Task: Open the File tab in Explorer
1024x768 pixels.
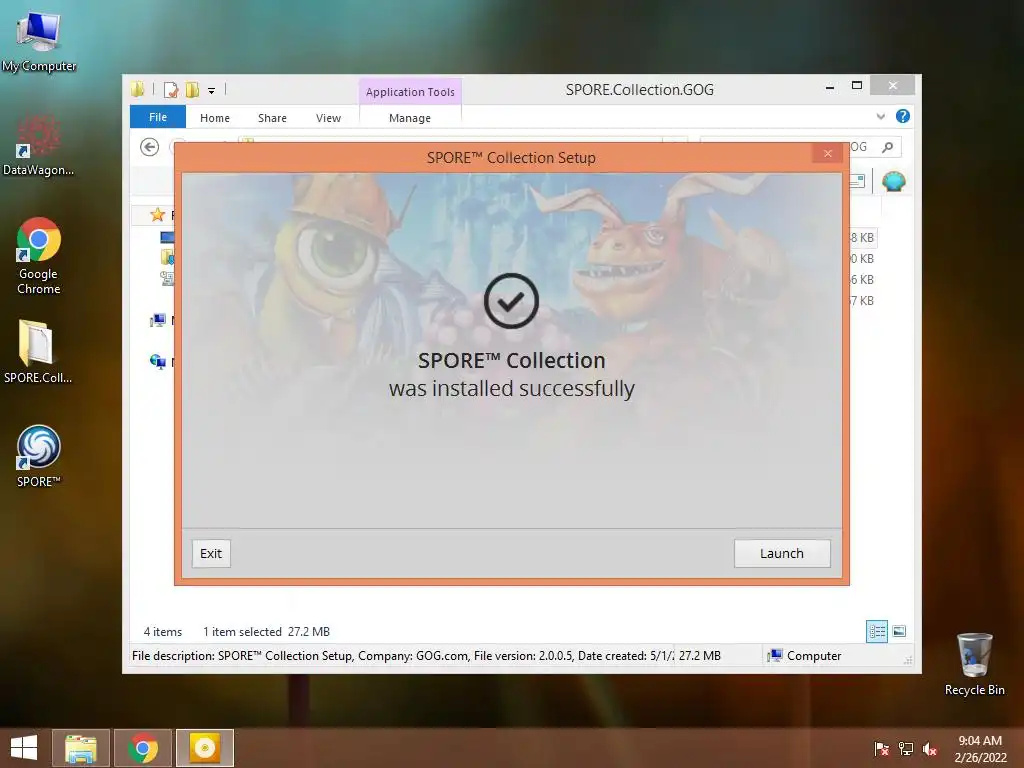Action: click(x=158, y=117)
